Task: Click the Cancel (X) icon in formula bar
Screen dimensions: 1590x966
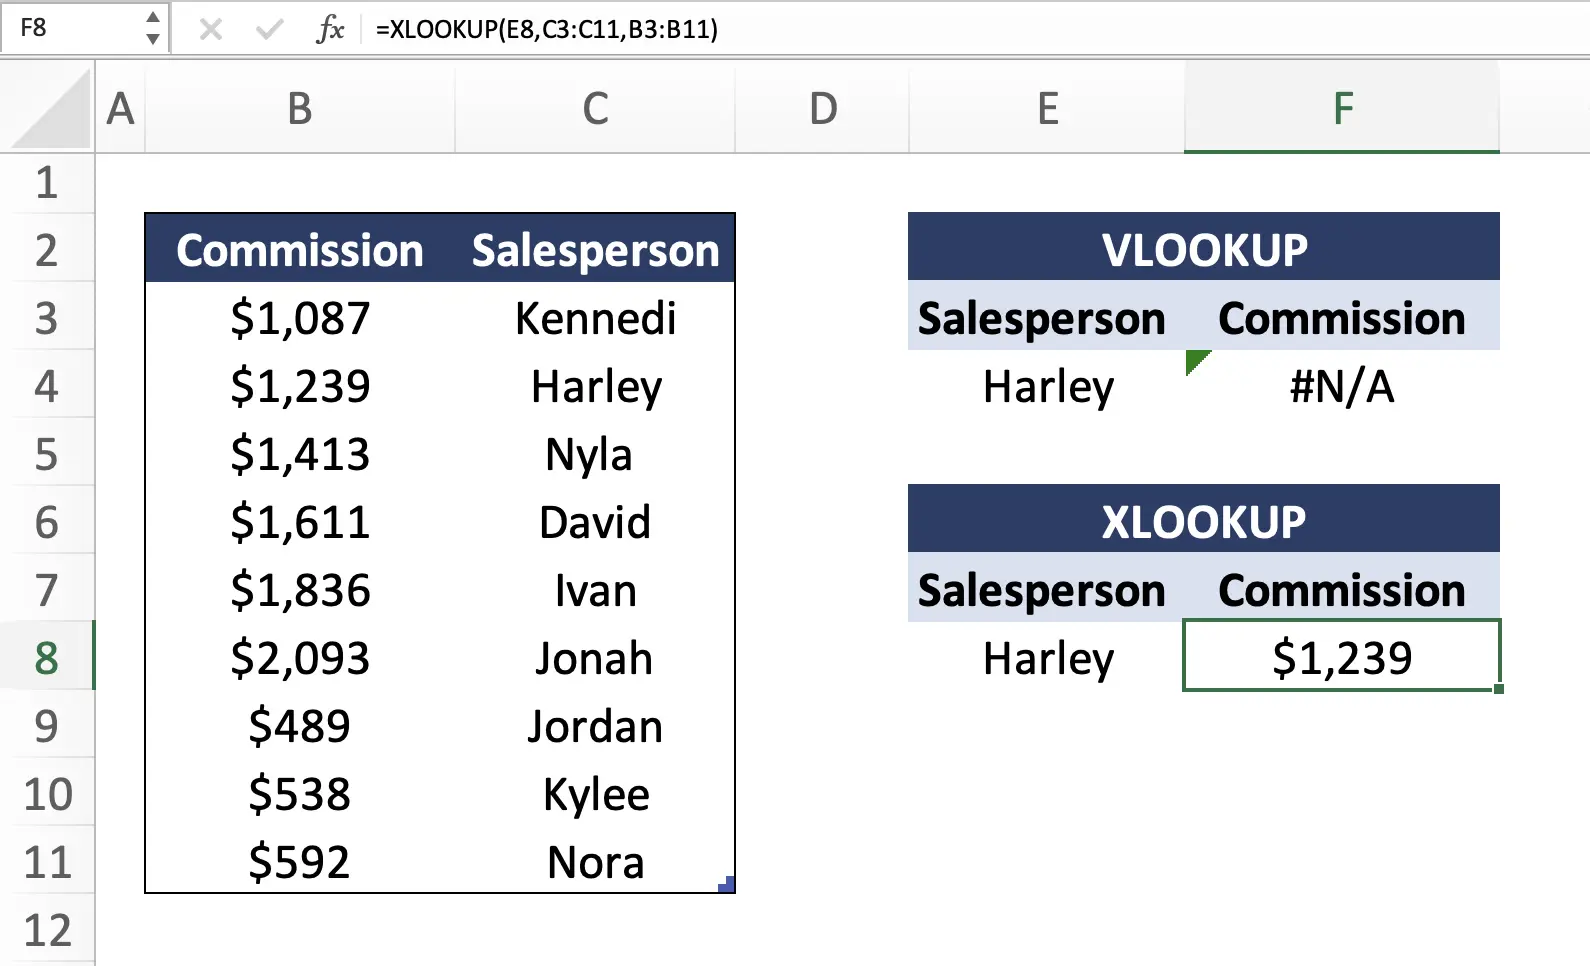Action: [x=211, y=29]
